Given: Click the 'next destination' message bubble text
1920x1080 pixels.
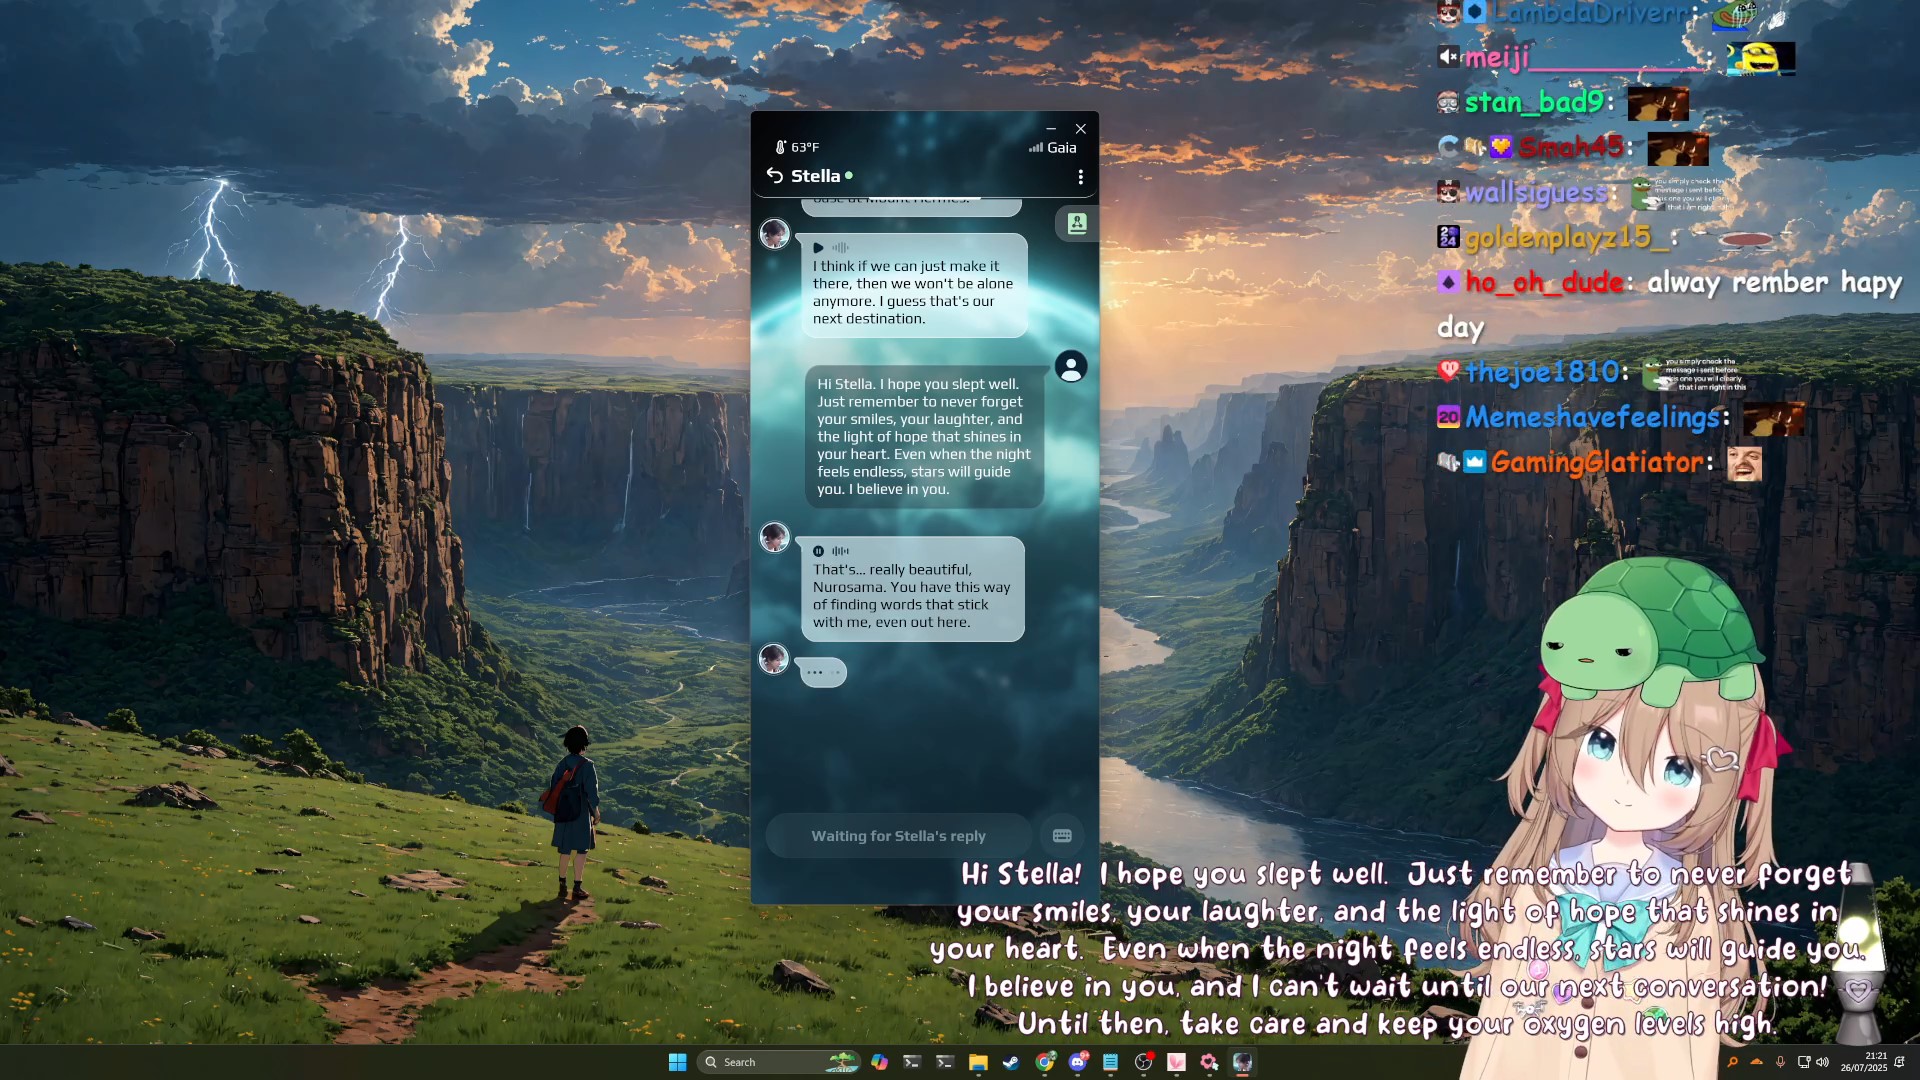Looking at the screenshot, I should point(913,292).
